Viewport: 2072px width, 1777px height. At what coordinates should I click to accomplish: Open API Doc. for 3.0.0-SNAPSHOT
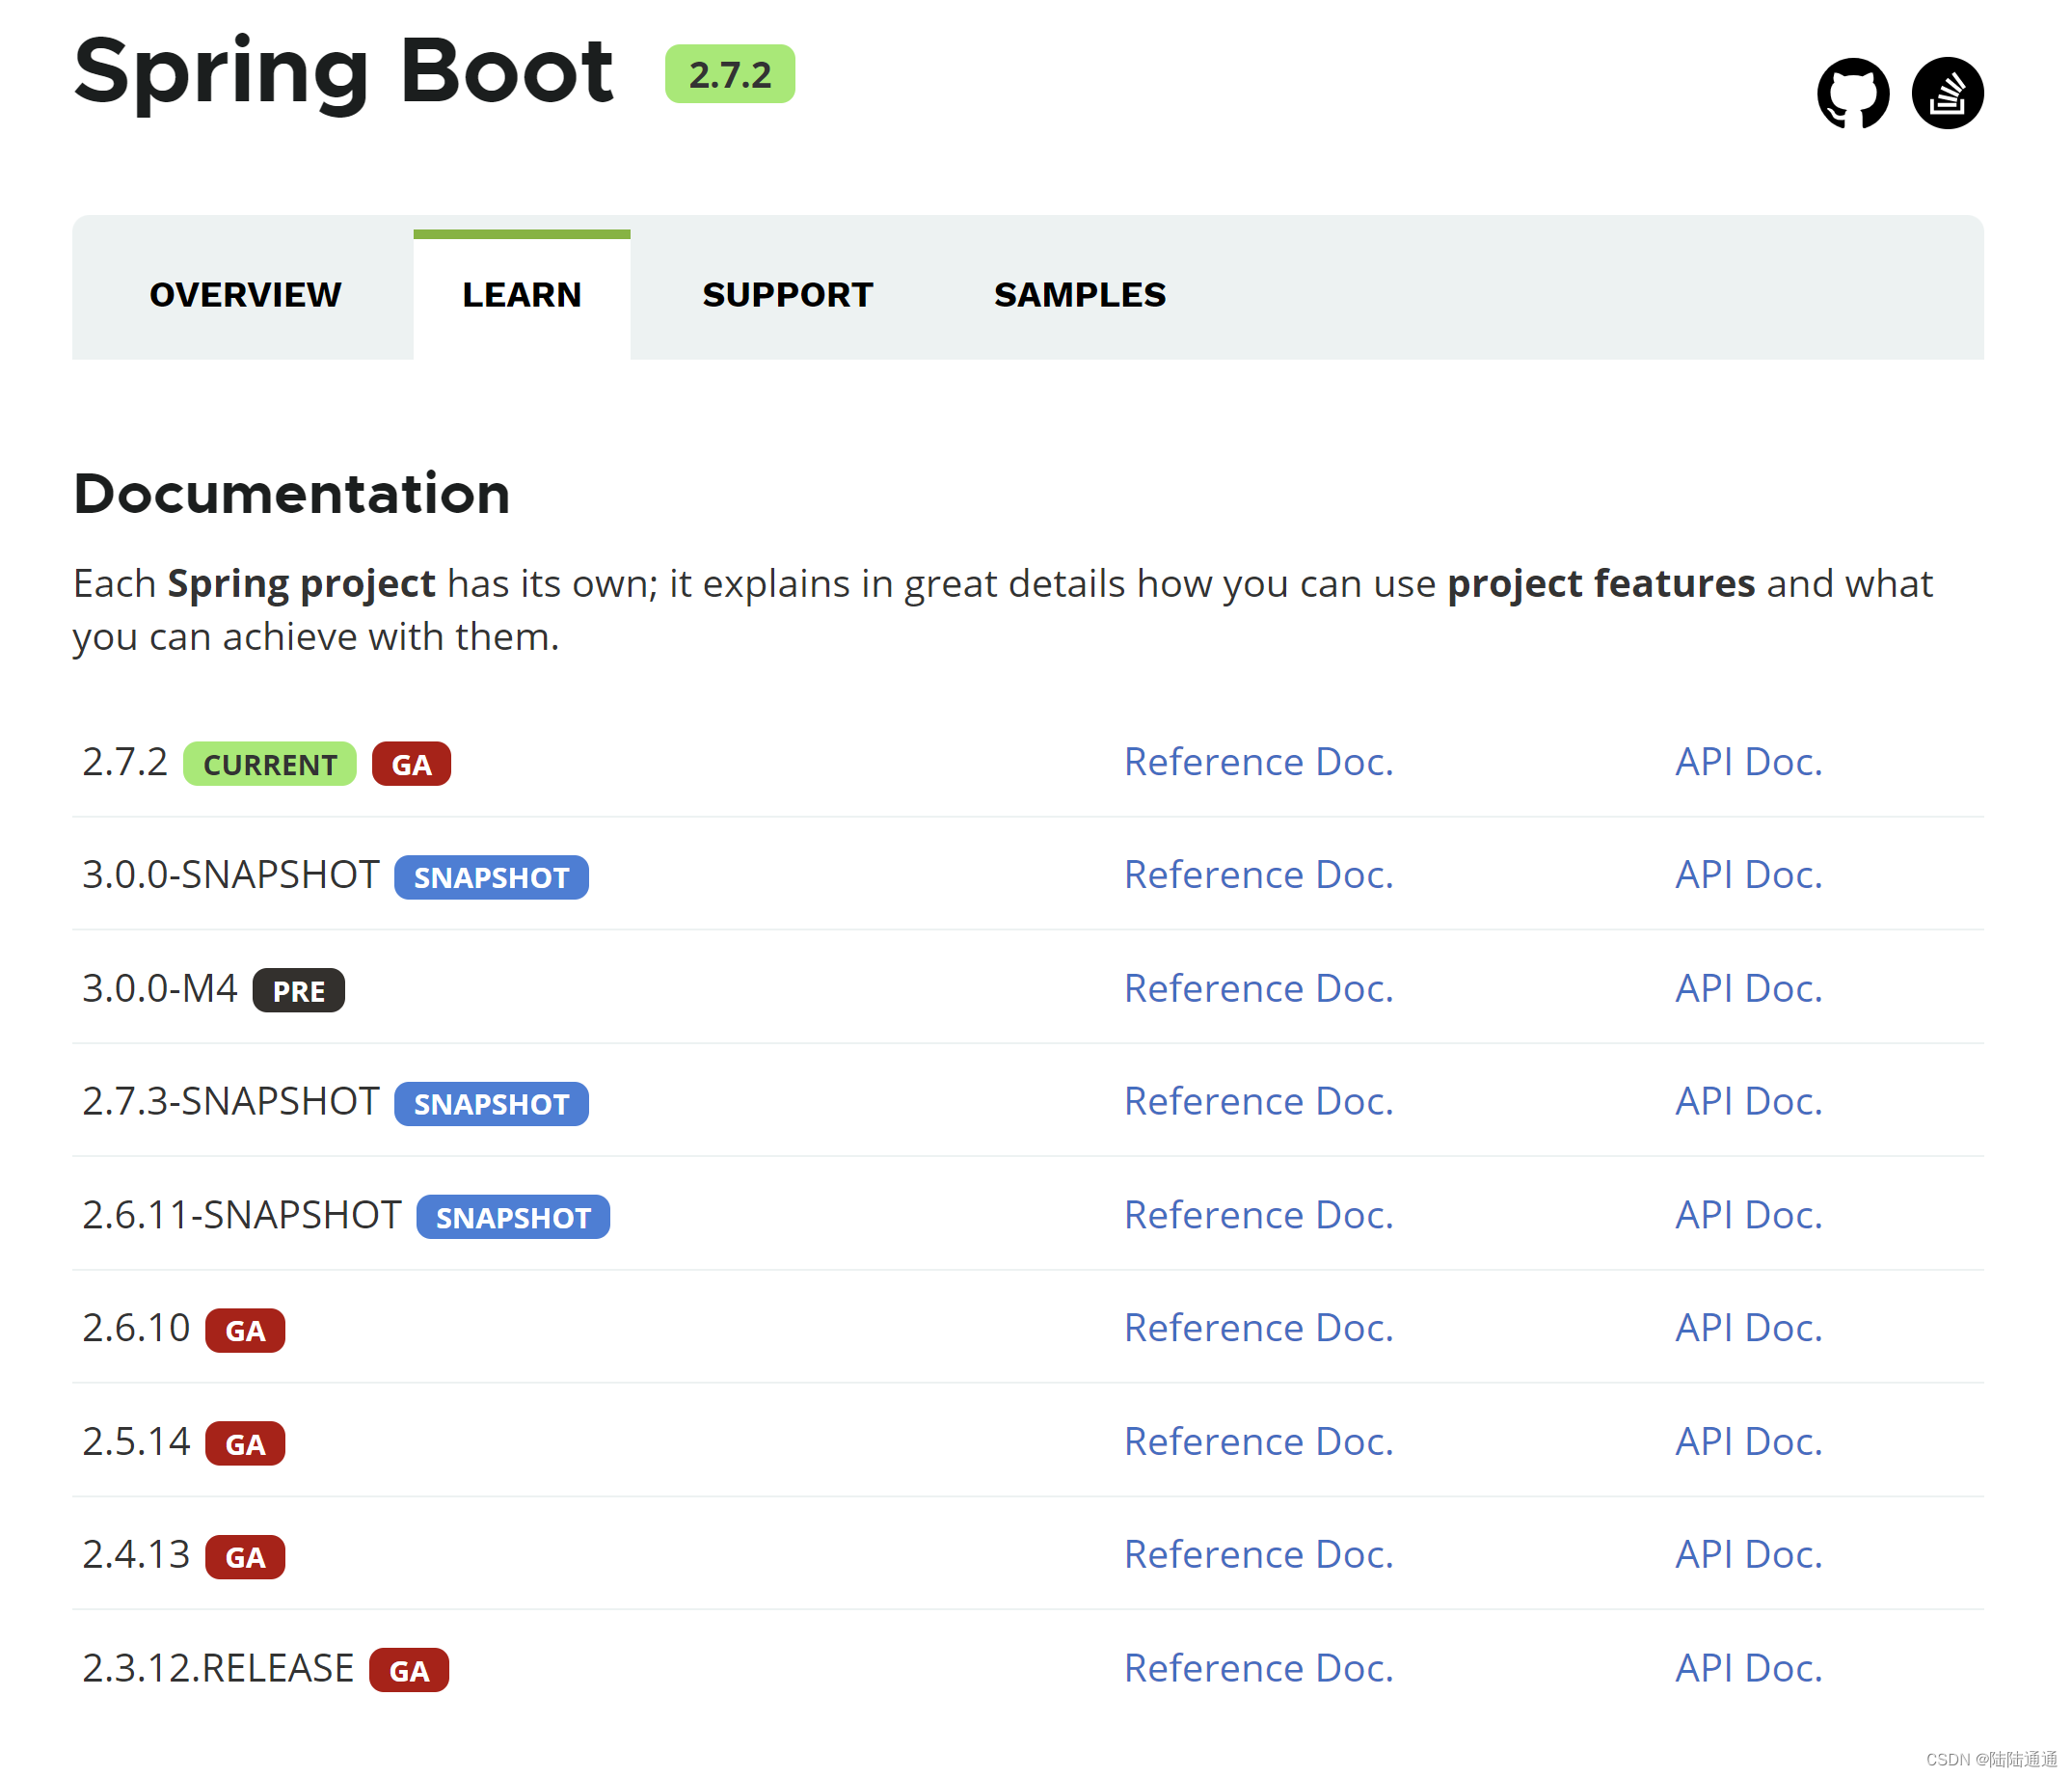pyautogui.click(x=1748, y=875)
